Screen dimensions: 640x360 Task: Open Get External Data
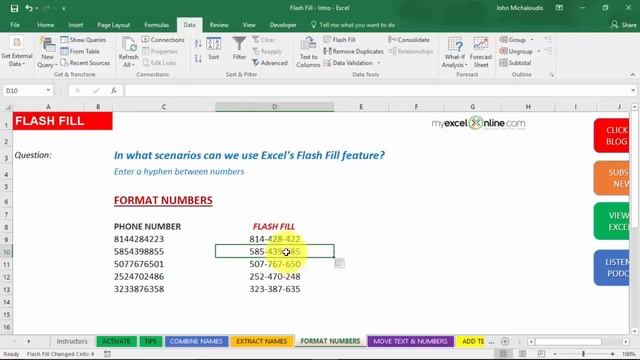[x=17, y=52]
